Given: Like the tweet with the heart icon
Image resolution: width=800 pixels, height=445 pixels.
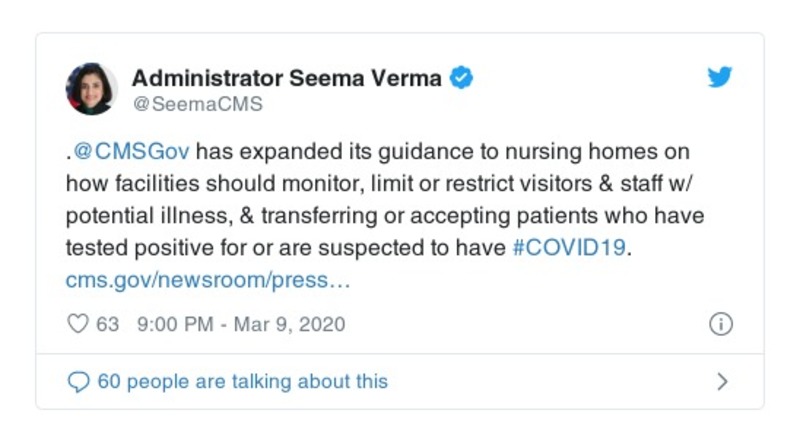Looking at the screenshot, I should pos(77,324).
